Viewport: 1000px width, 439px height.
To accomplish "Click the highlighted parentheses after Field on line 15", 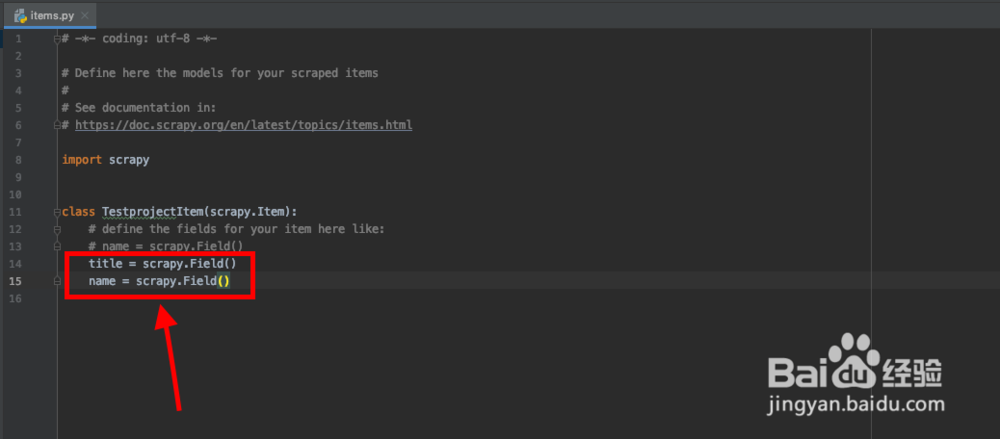I will click(x=224, y=281).
